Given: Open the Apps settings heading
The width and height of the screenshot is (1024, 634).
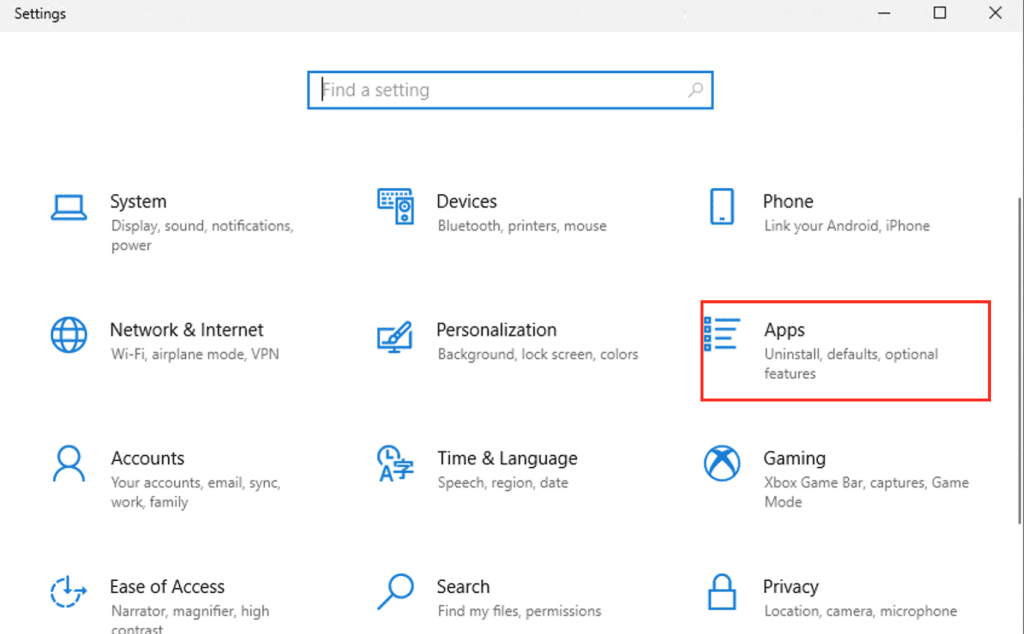Looking at the screenshot, I should pyautogui.click(x=784, y=330).
